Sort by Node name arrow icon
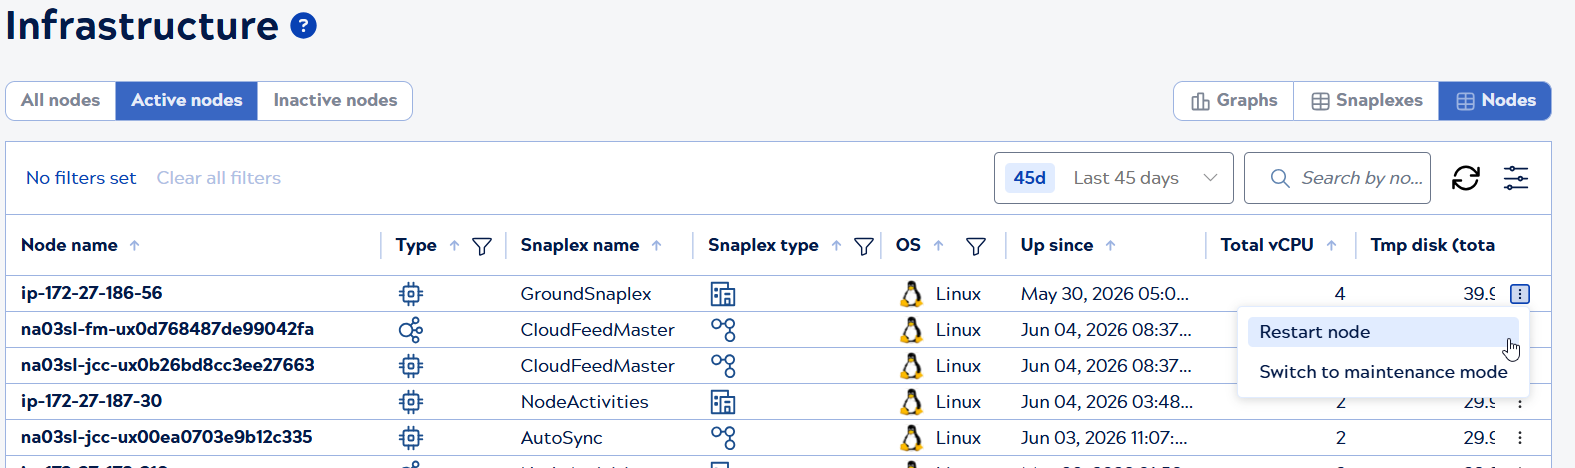 [x=134, y=245]
